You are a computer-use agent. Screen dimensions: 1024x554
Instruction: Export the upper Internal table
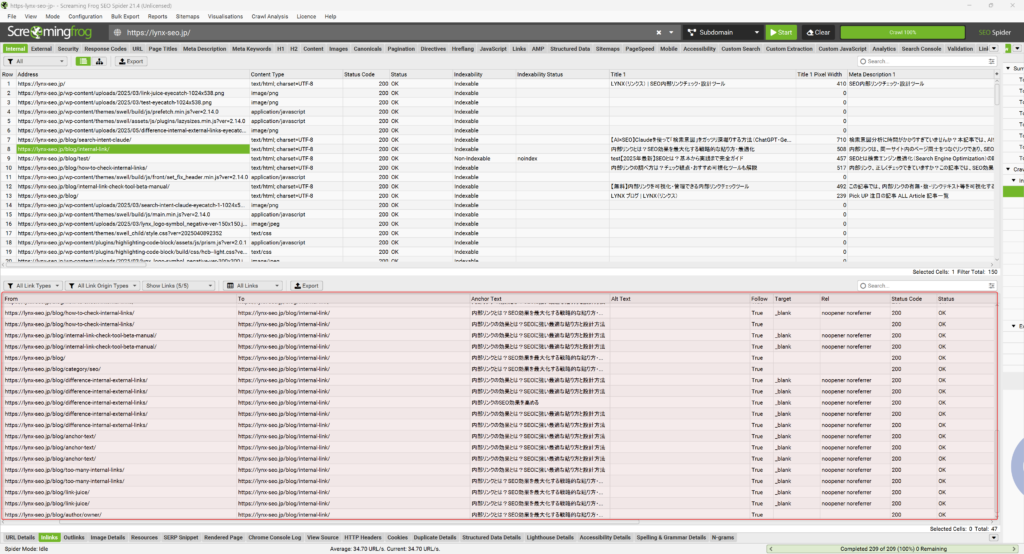click(x=131, y=61)
